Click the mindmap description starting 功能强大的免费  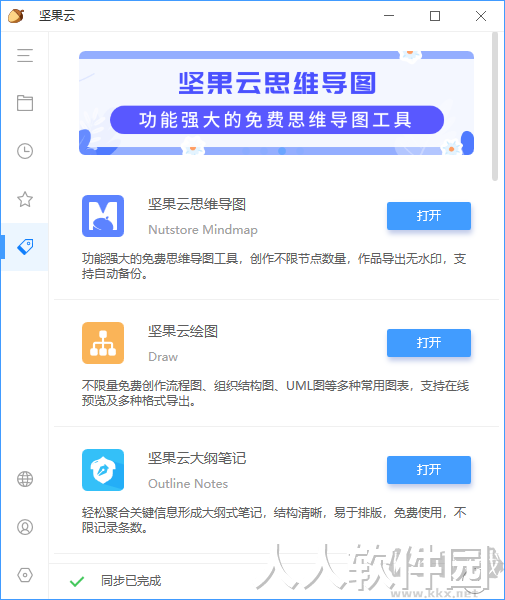point(274,266)
